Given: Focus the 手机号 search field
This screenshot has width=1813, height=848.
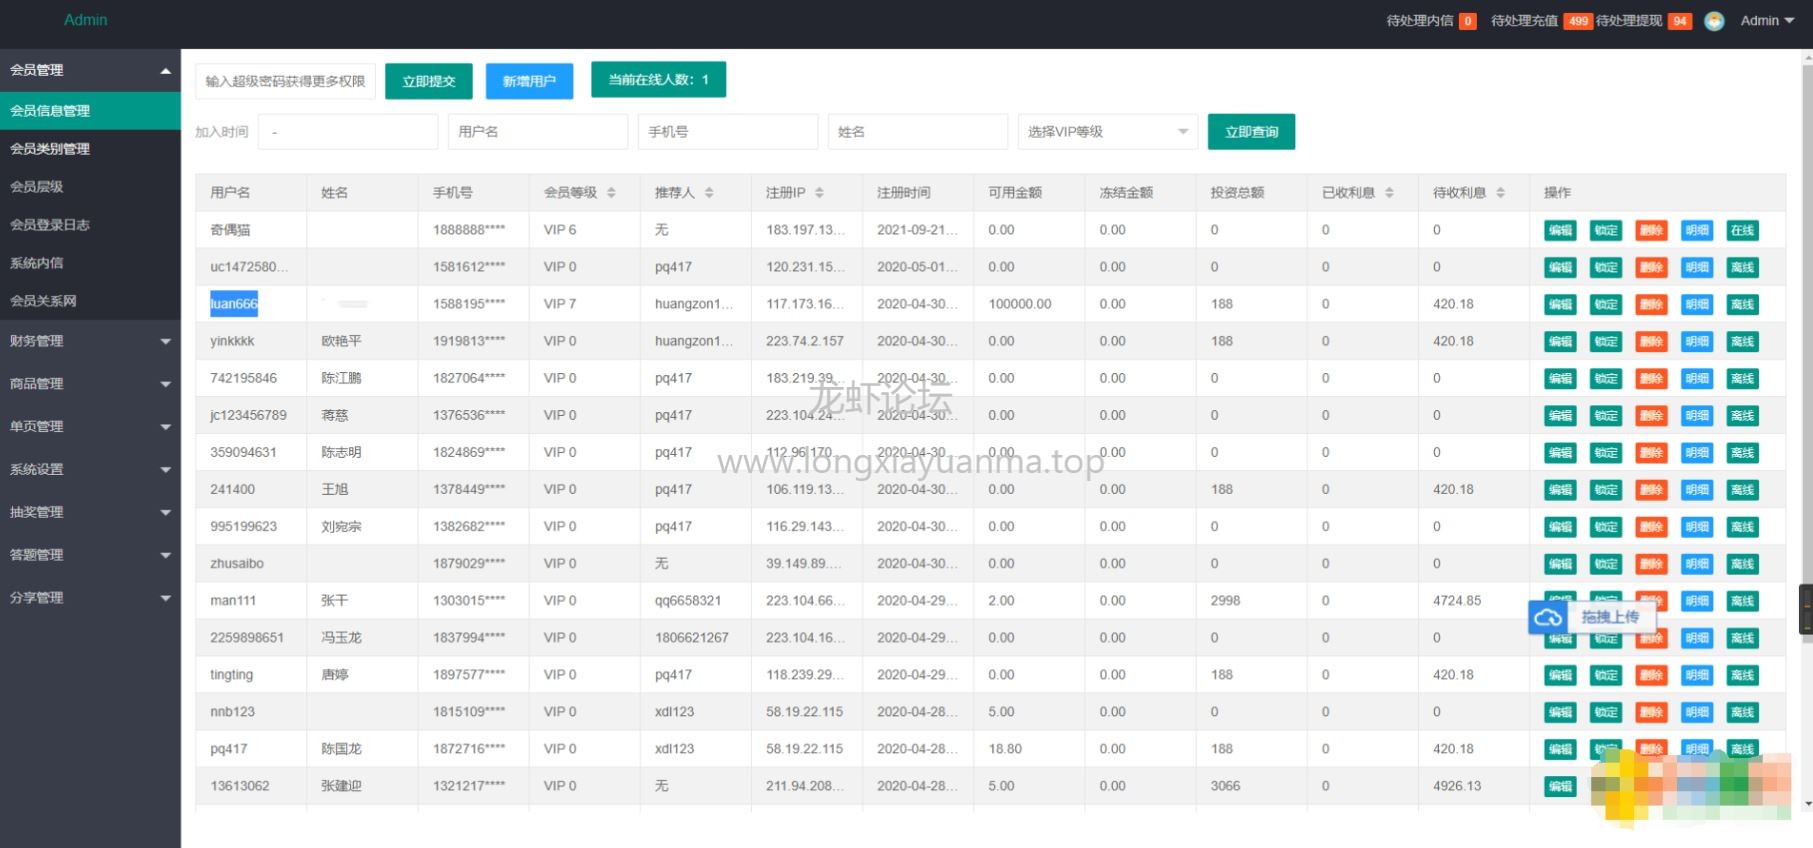Looking at the screenshot, I should [x=728, y=132].
